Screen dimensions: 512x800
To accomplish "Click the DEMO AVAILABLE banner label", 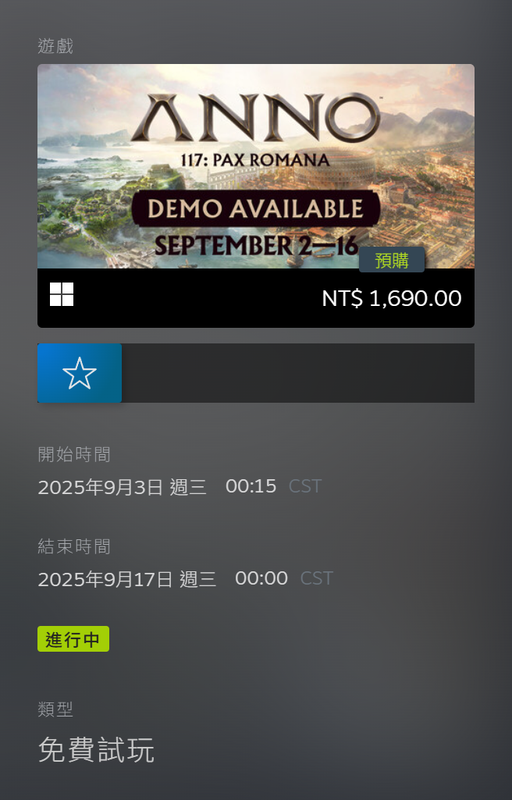I will [x=256, y=209].
